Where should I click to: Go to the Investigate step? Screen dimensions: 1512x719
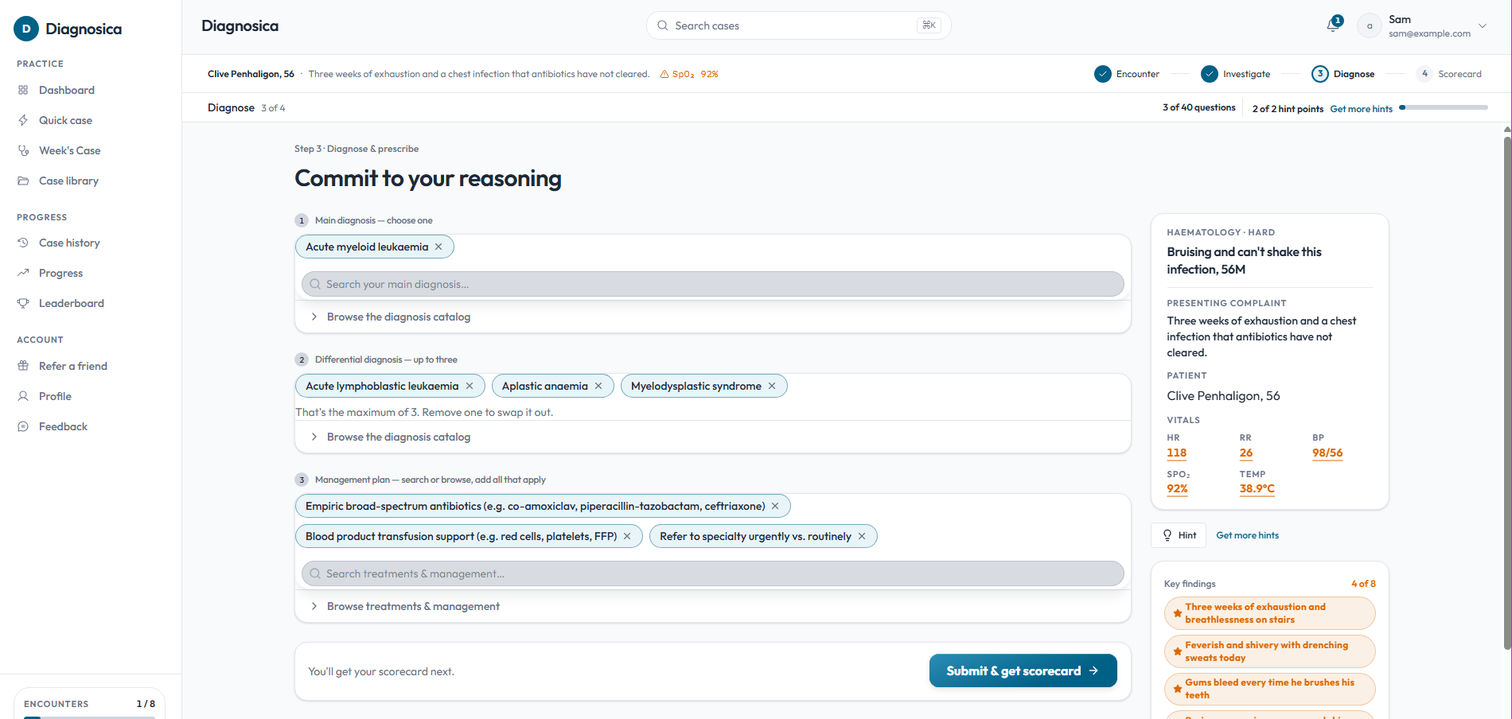click(x=1235, y=74)
